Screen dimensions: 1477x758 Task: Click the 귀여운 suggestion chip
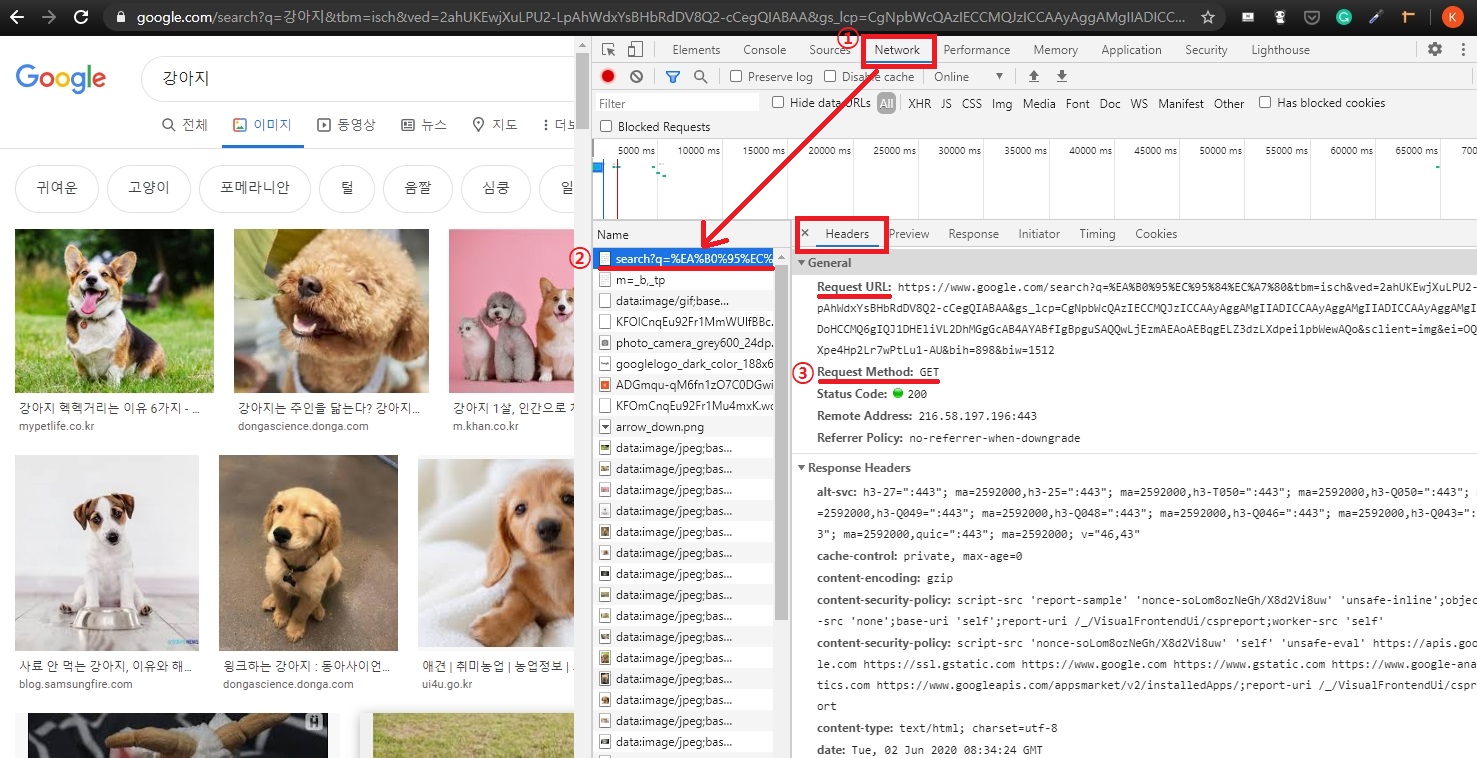56,188
